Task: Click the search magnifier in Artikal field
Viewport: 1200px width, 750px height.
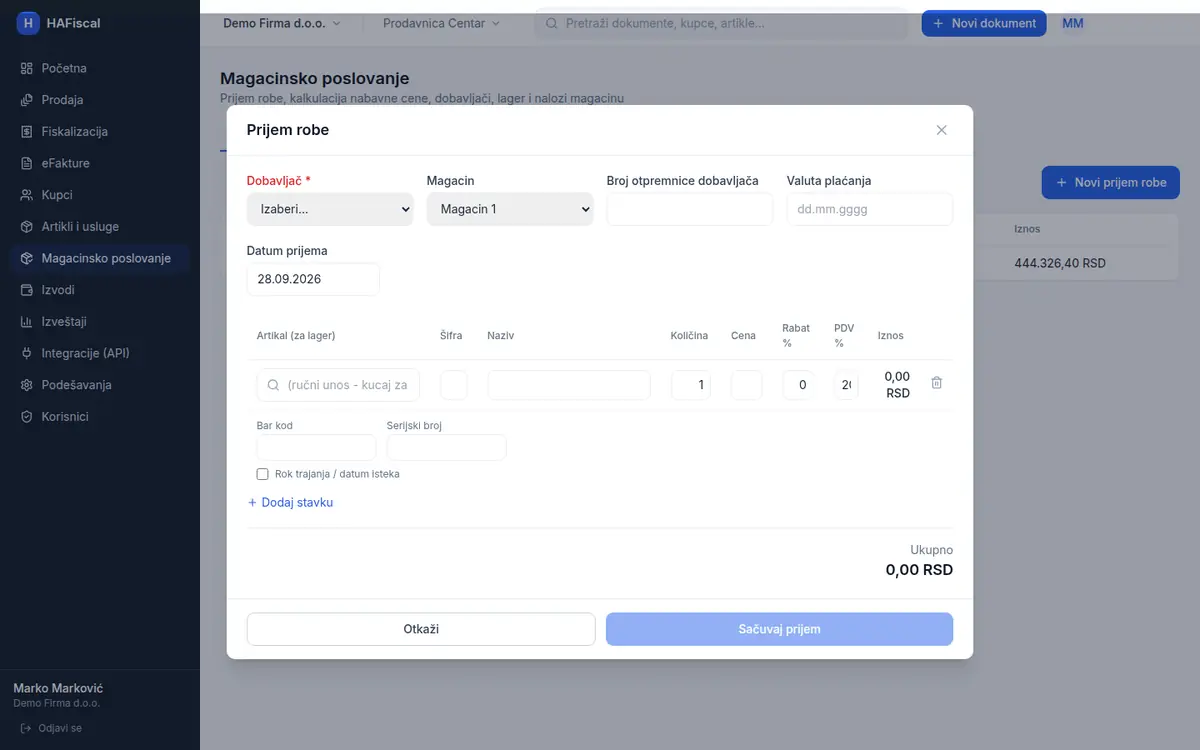Action: [272, 385]
